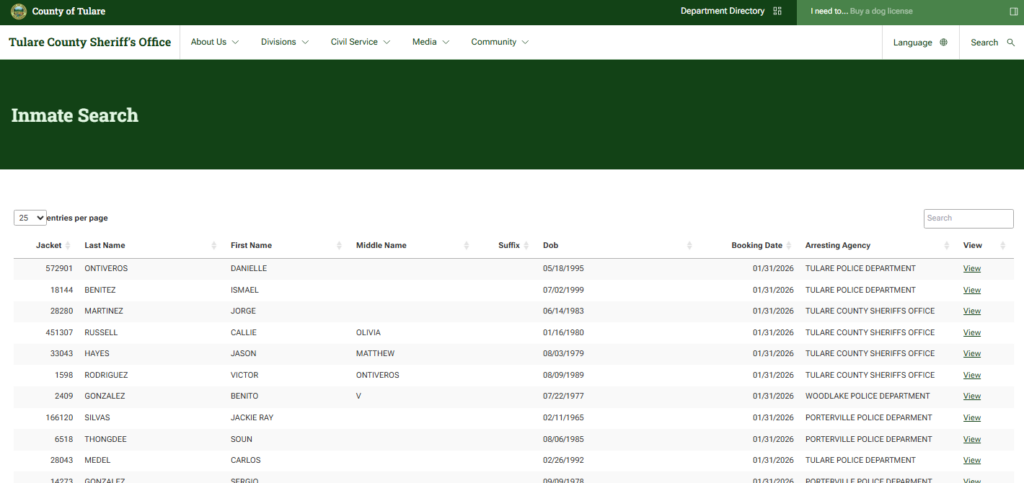Viewport: 1024px width, 483px height.
Task: Open the Civil Service menu
Action: coord(359,42)
